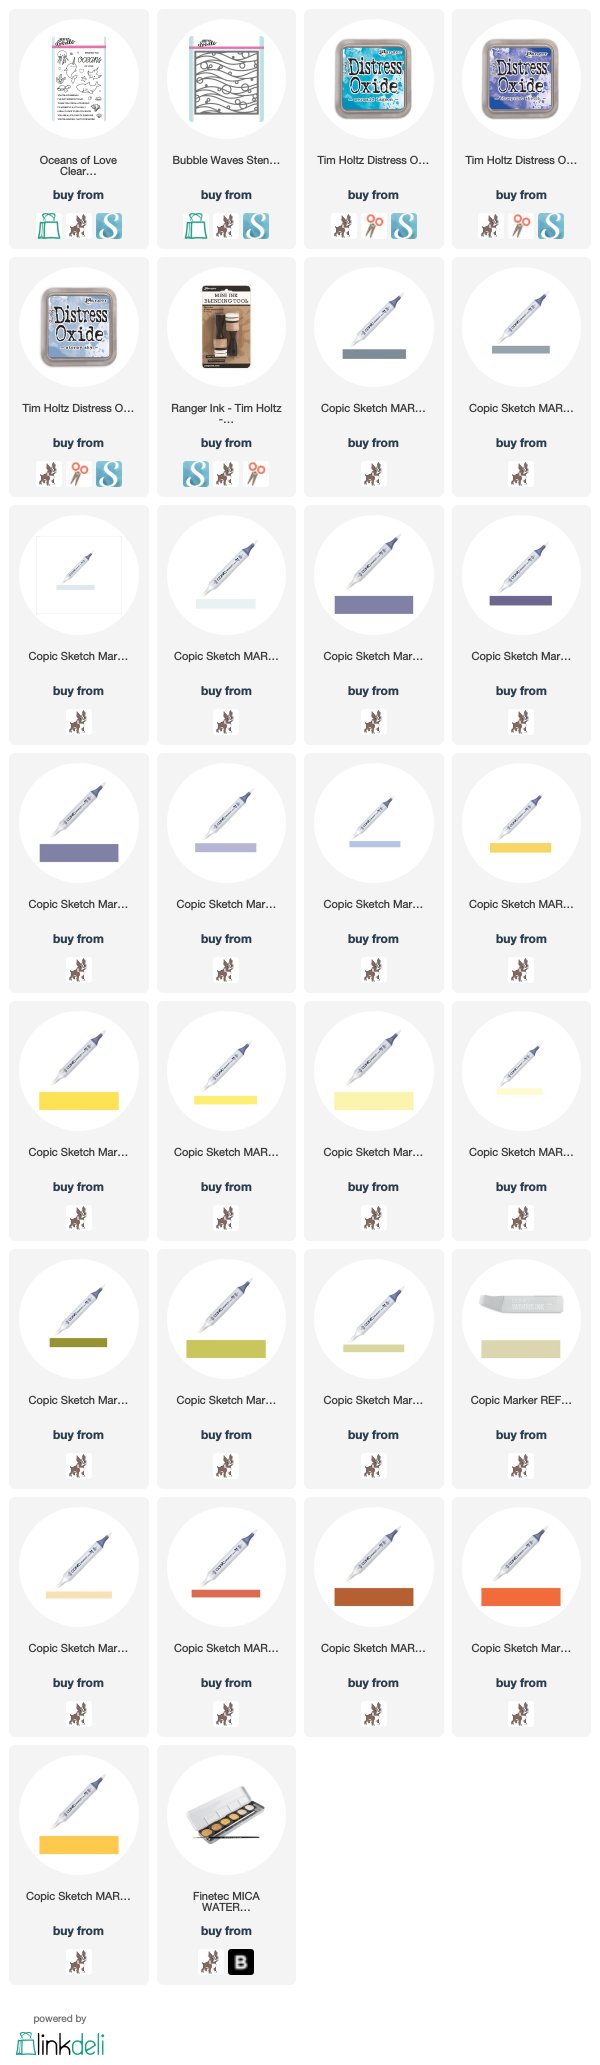Image resolution: width=600 pixels, height=2065 pixels.
Task: Open the Bubble Waves Stencil product title
Action: pyautogui.click(x=226, y=160)
